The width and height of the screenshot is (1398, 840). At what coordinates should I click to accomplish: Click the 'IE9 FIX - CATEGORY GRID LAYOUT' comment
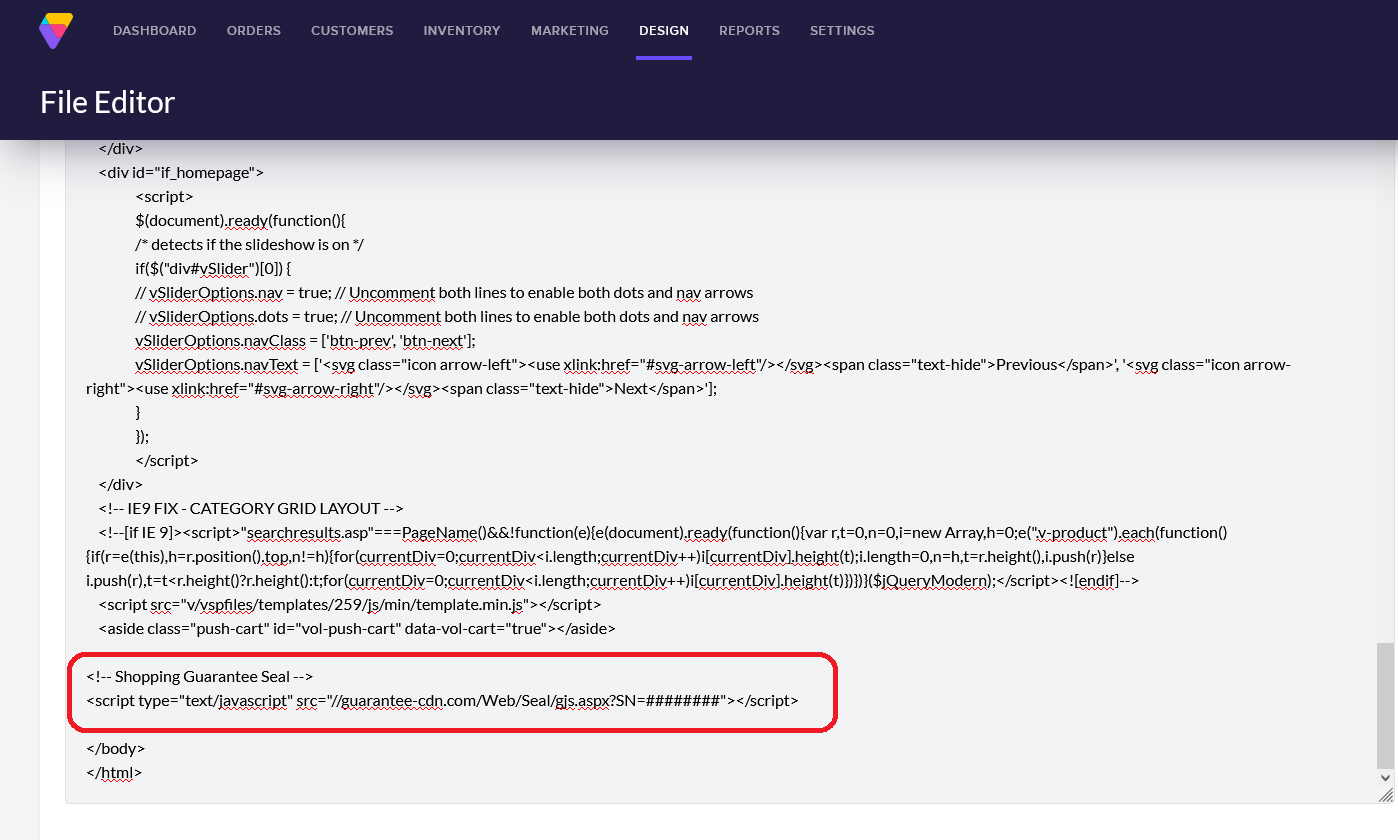251,509
